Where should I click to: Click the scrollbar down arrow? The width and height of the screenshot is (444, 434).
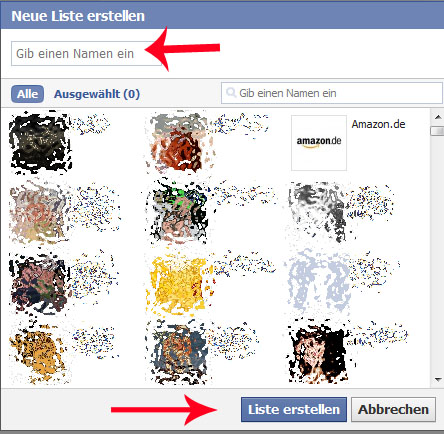[x=438, y=379]
